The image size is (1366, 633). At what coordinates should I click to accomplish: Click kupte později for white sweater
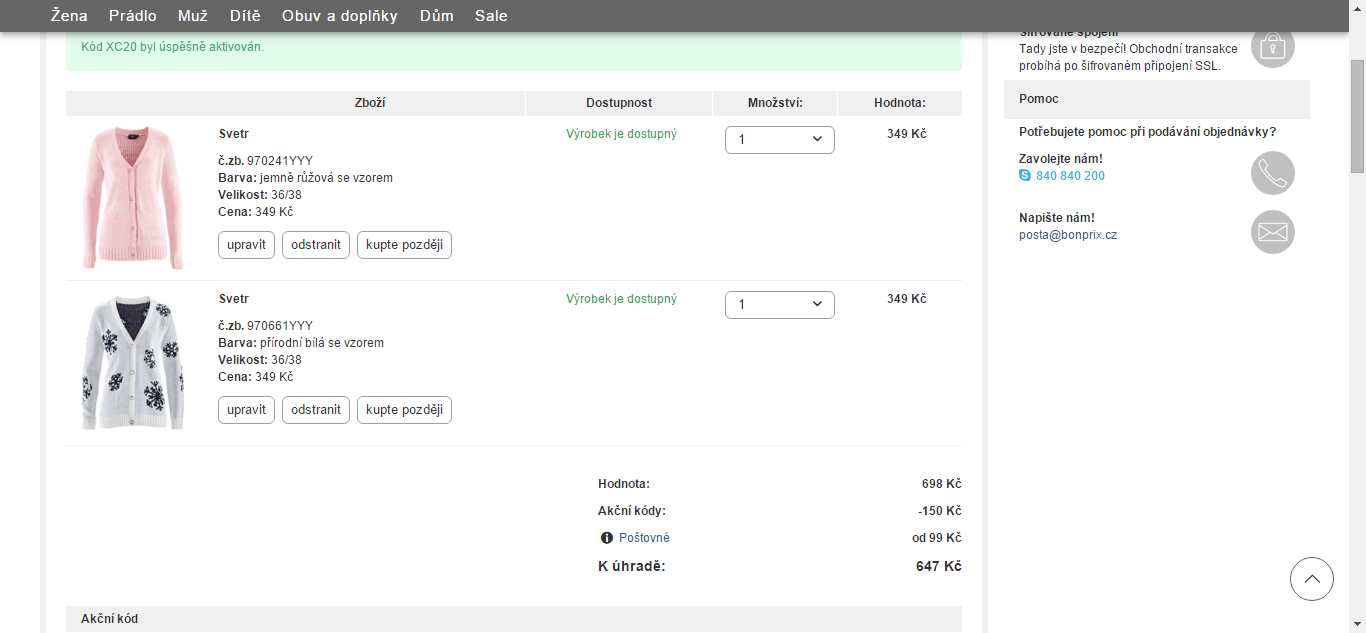tap(404, 410)
